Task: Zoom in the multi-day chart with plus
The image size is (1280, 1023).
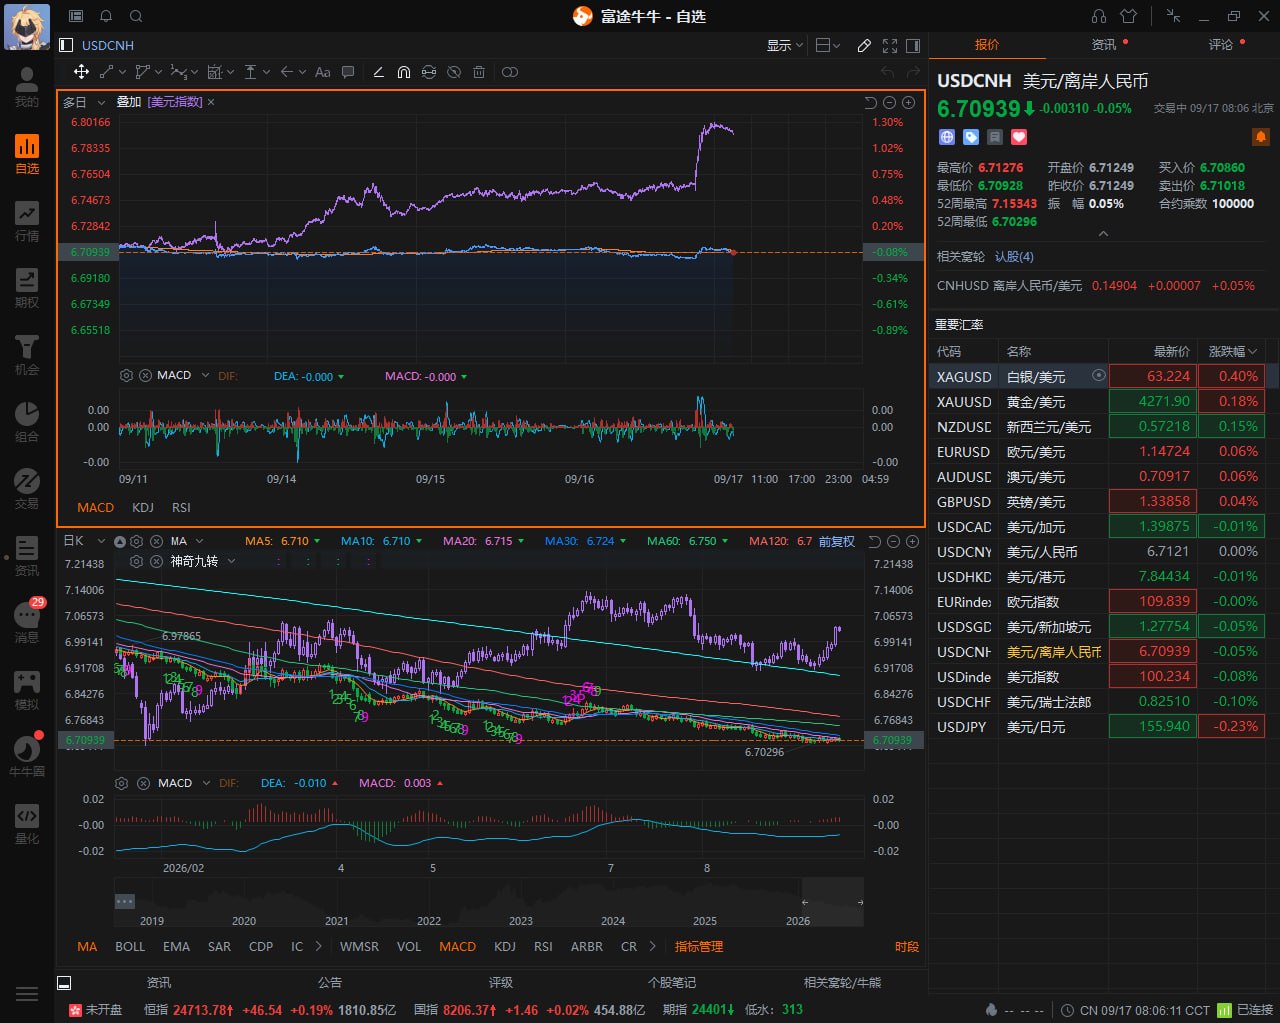Action: click(x=909, y=102)
